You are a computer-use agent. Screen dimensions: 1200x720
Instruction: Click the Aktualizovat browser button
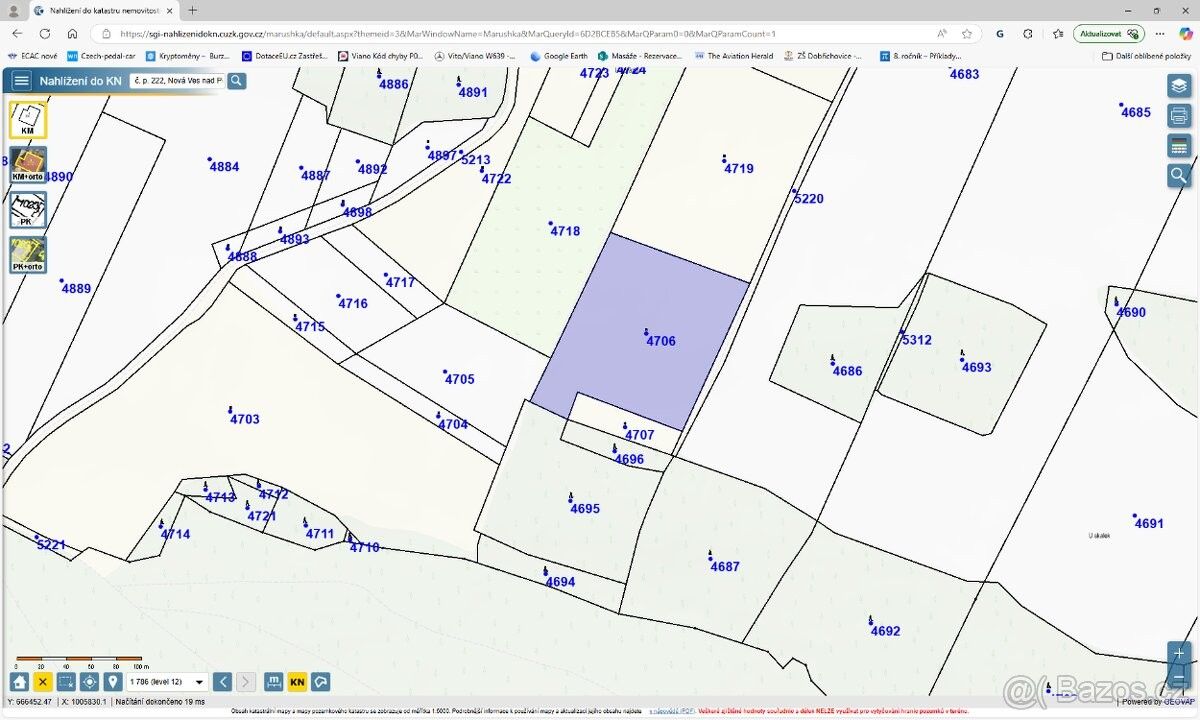click(1108, 33)
